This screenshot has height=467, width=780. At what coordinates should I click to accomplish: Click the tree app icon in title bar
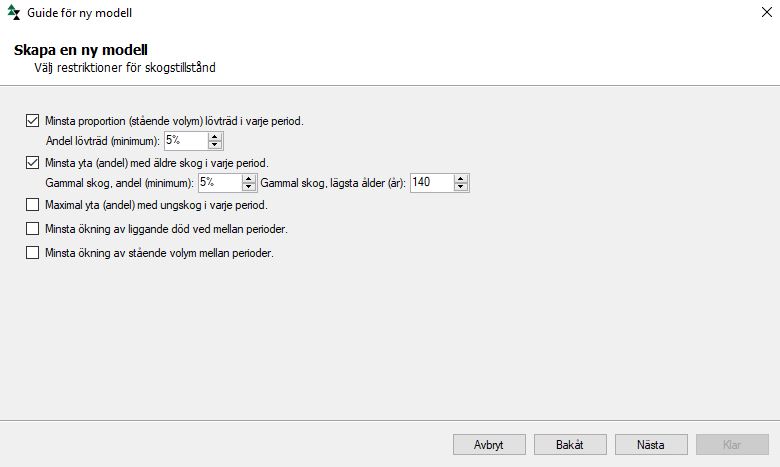(x=14, y=13)
